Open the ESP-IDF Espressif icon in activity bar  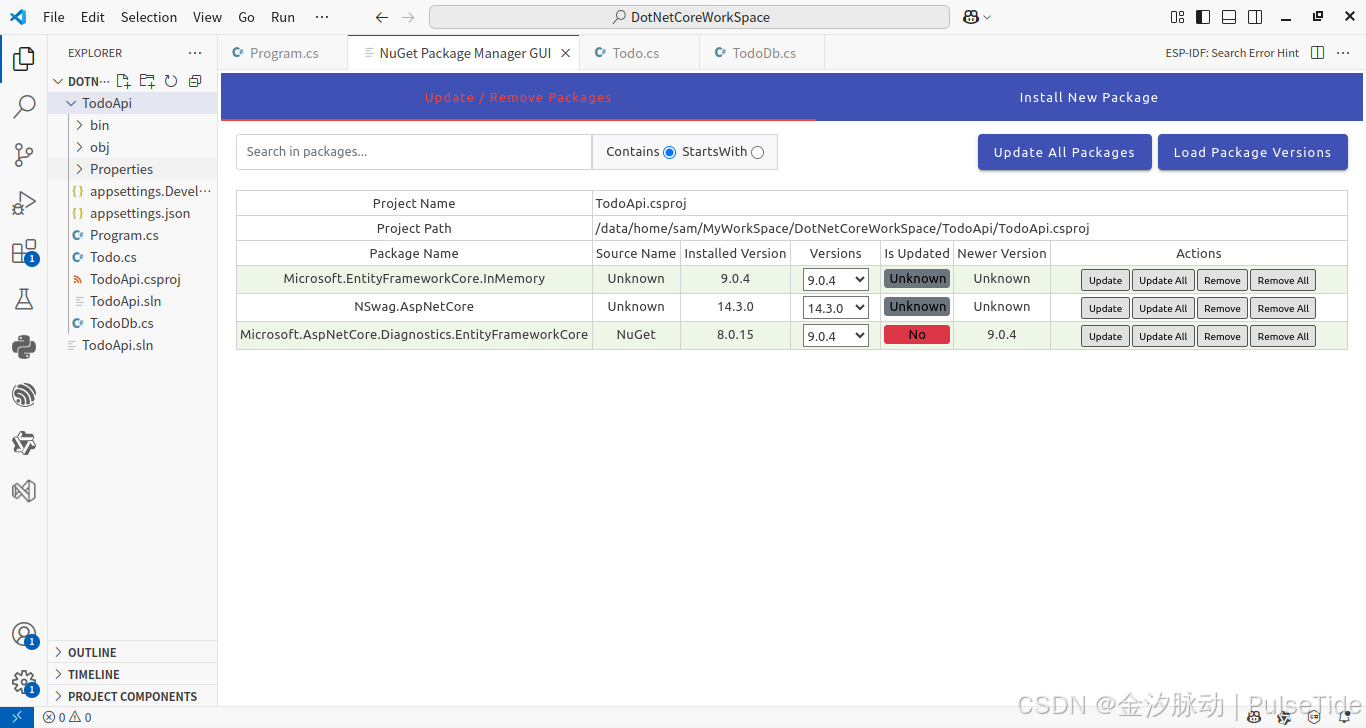point(24,395)
